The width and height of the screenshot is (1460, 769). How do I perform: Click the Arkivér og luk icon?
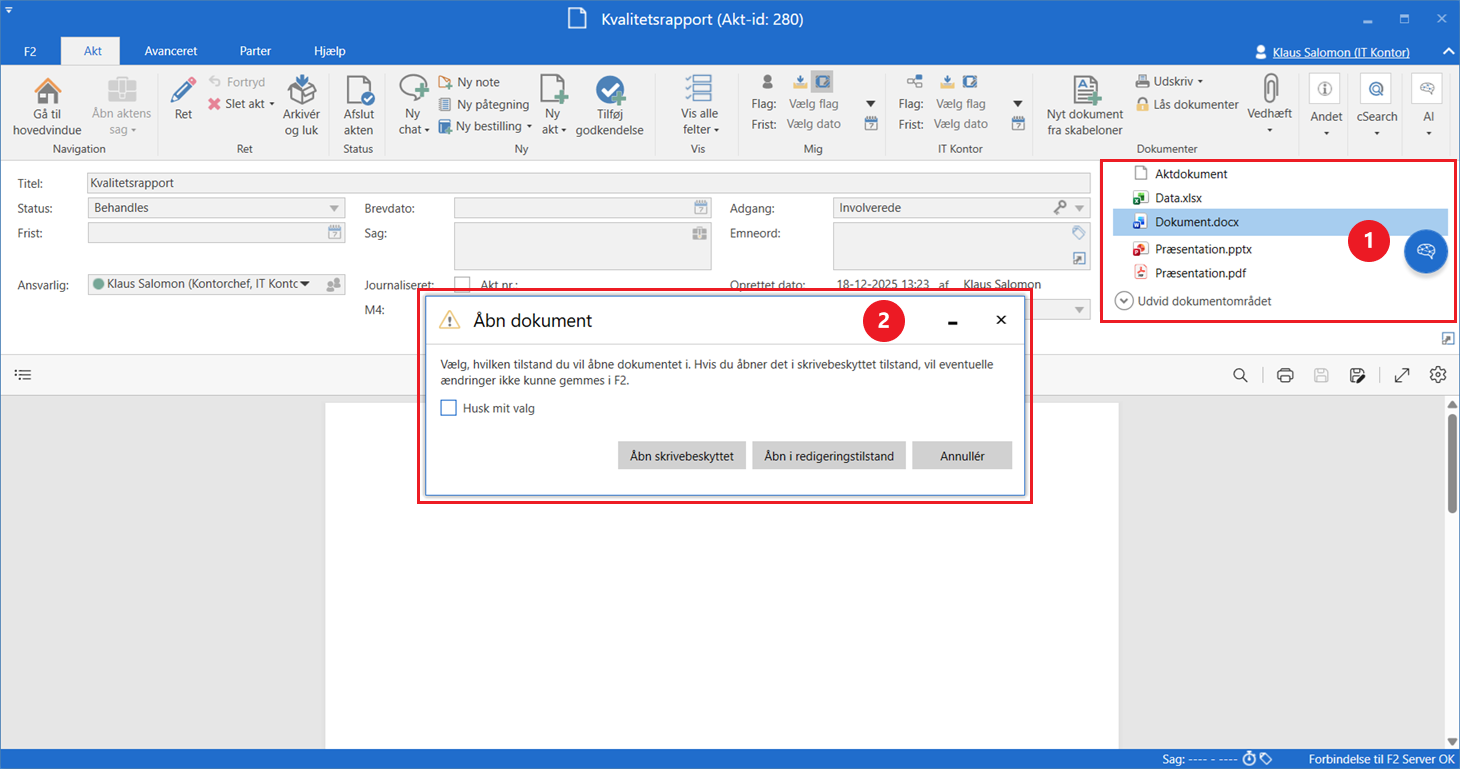[301, 91]
